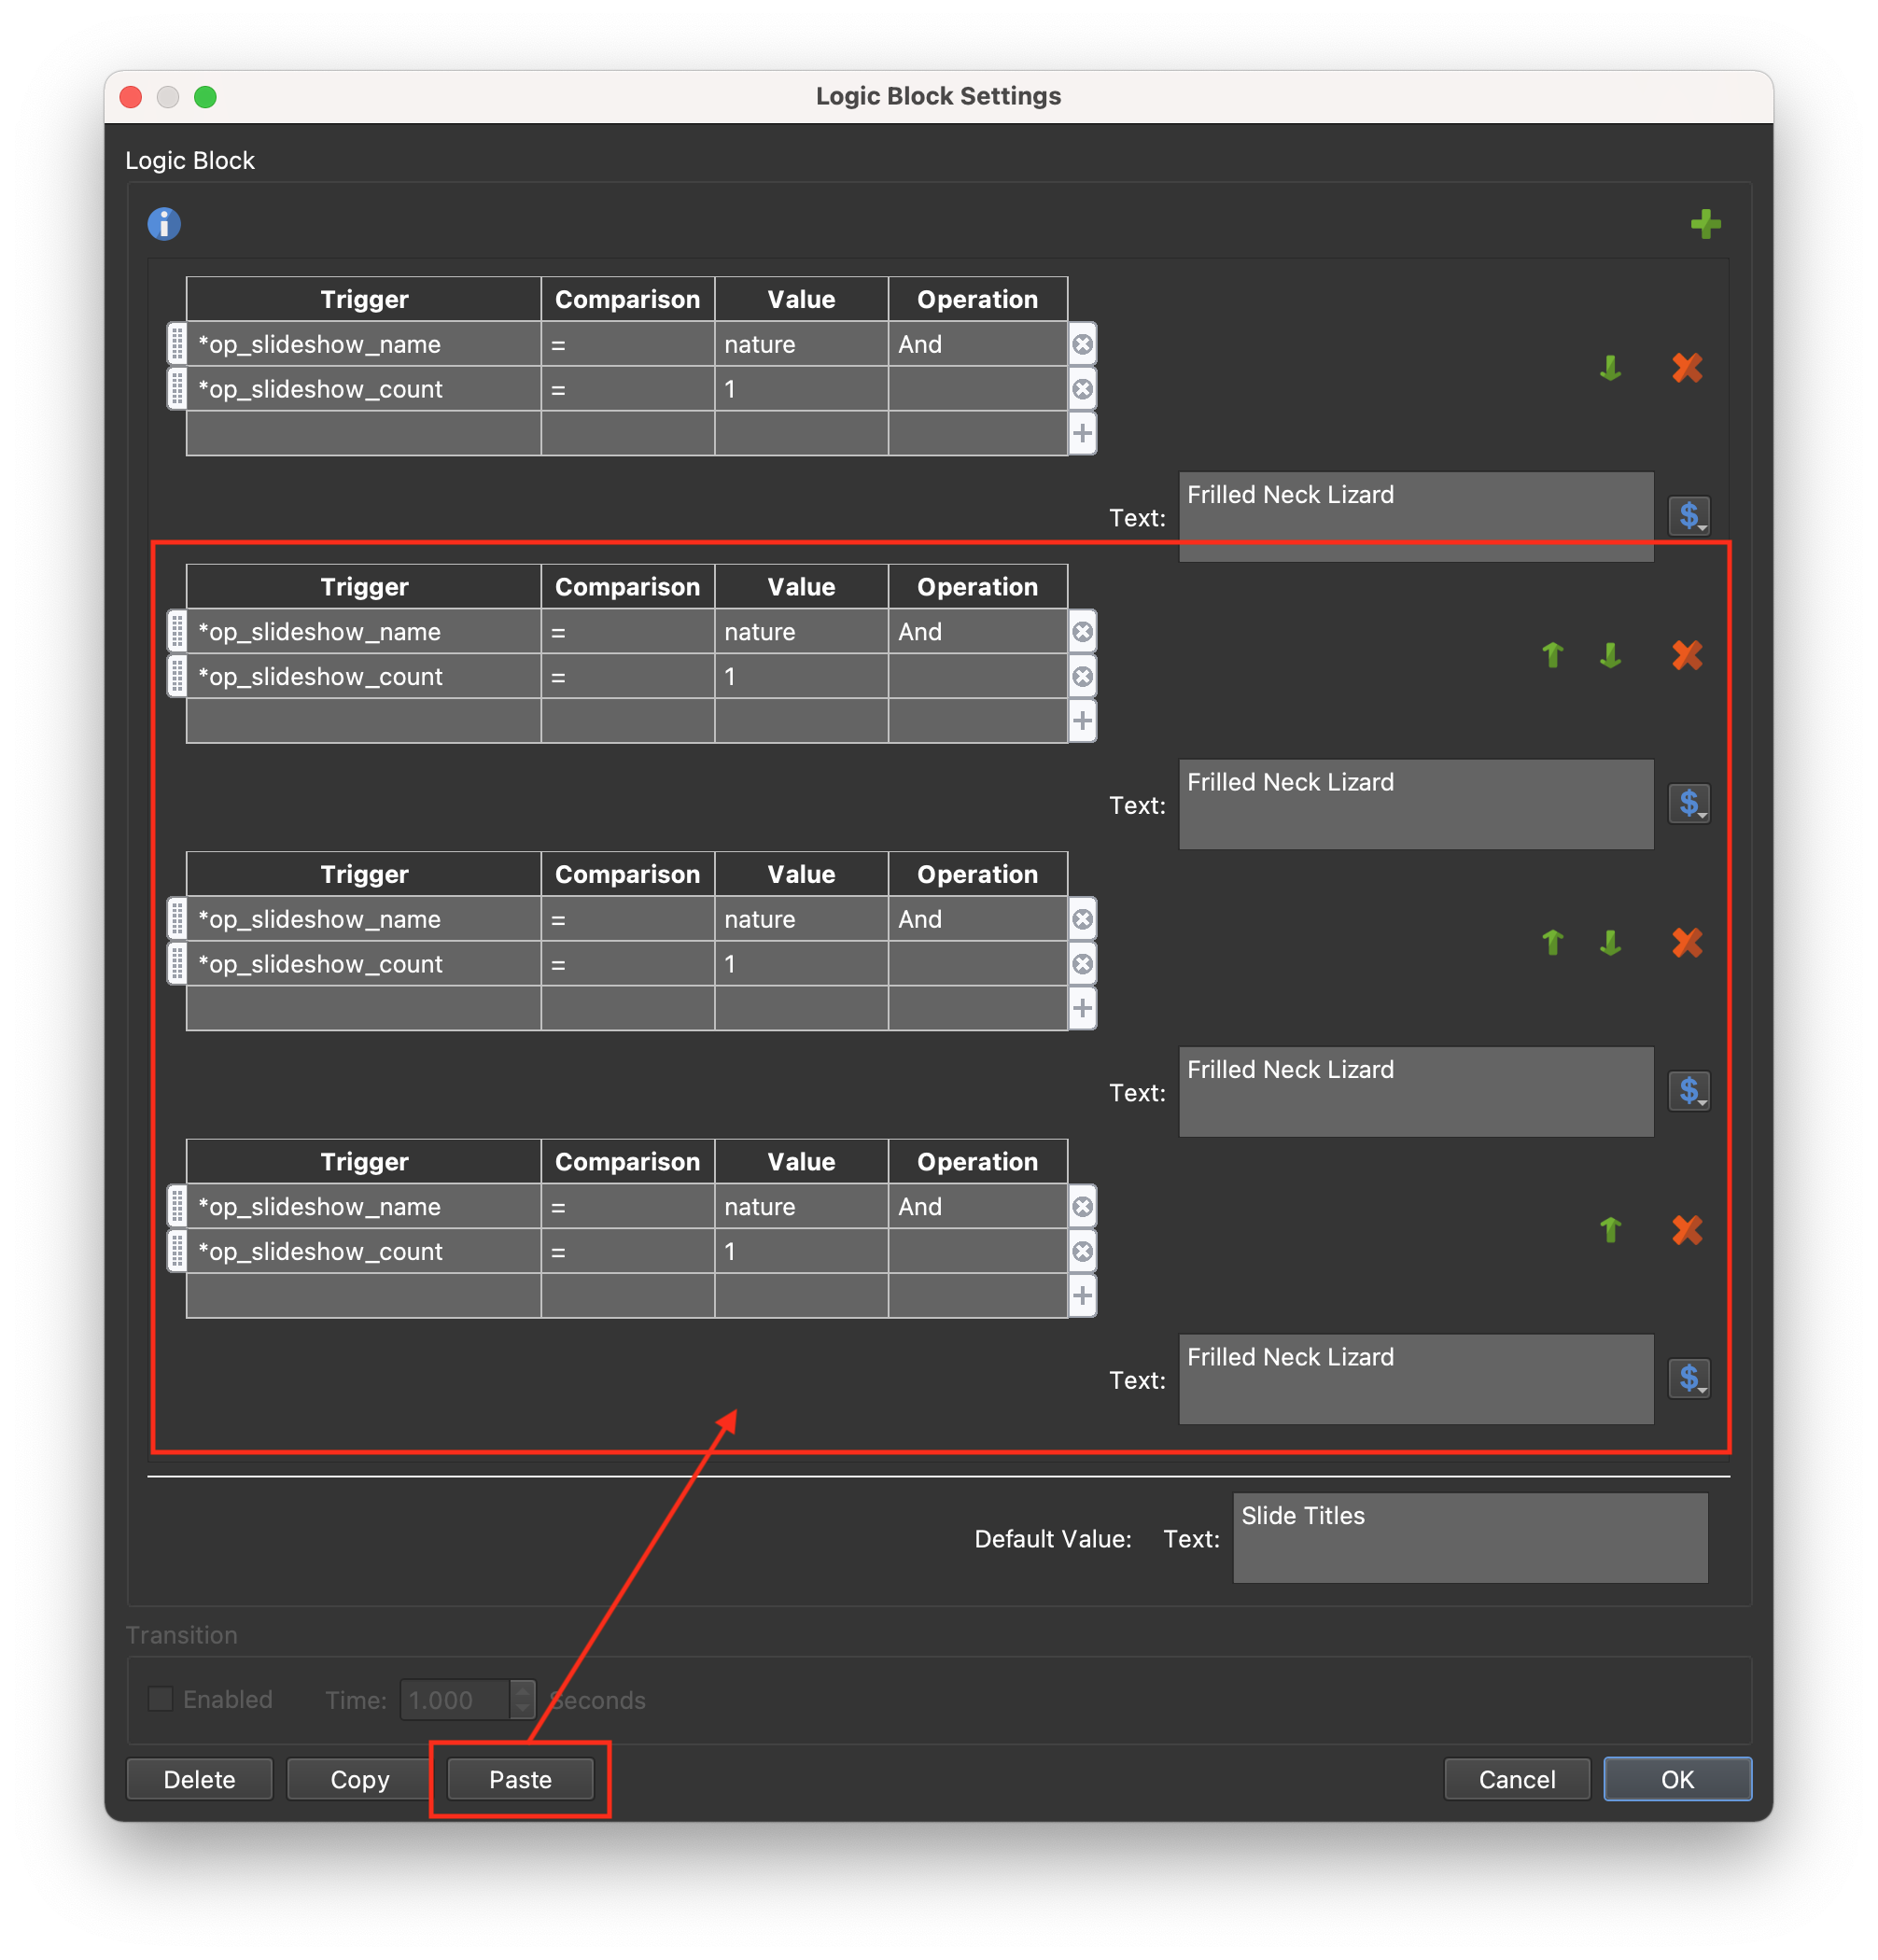Toggle the Transition Enabled checkbox
Screen dimensions: 1878x1960
point(160,1699)
